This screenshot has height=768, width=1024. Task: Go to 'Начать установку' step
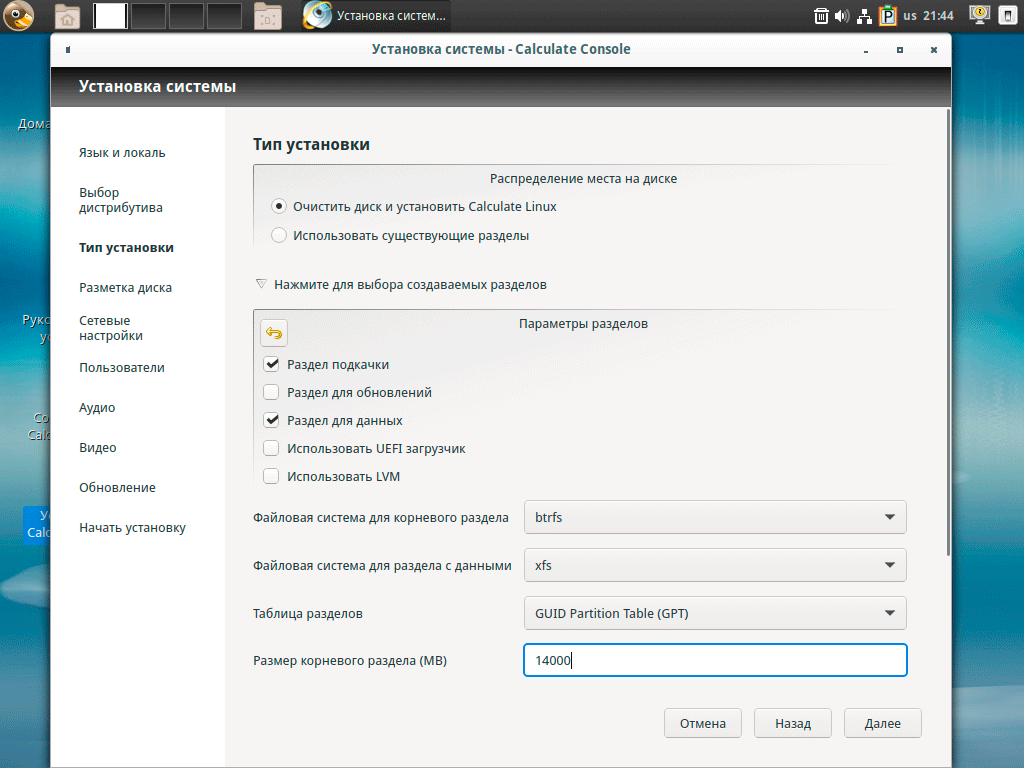click(133, 528)
